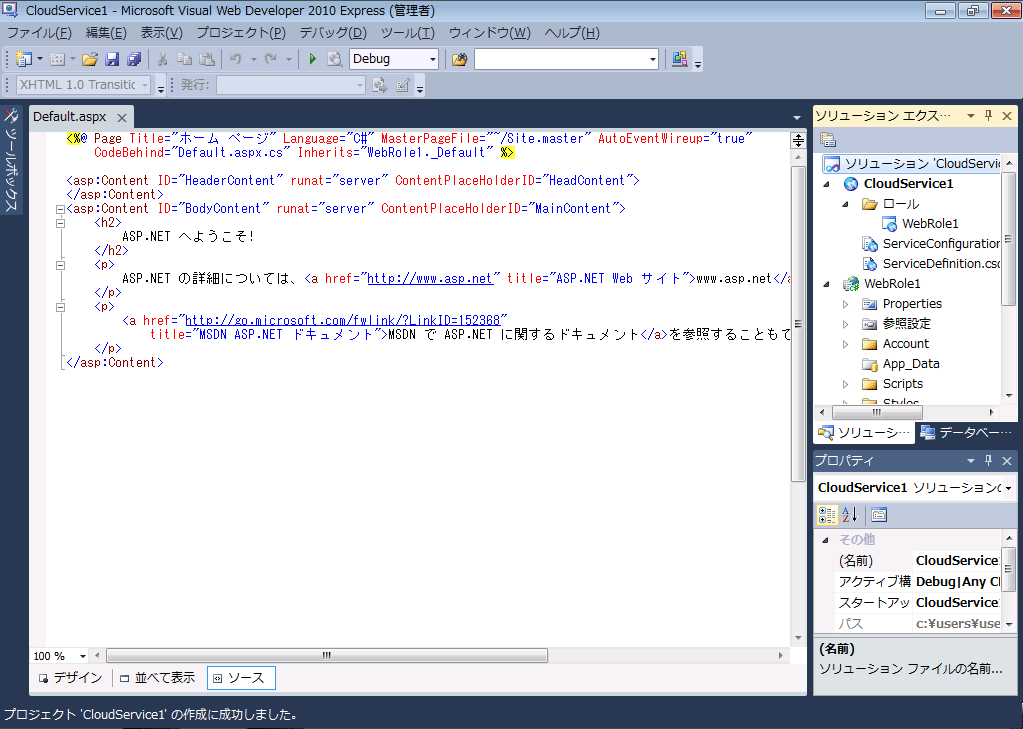Pin the Solution Explorer panel
1023x729 pixels.
(988, 116)
